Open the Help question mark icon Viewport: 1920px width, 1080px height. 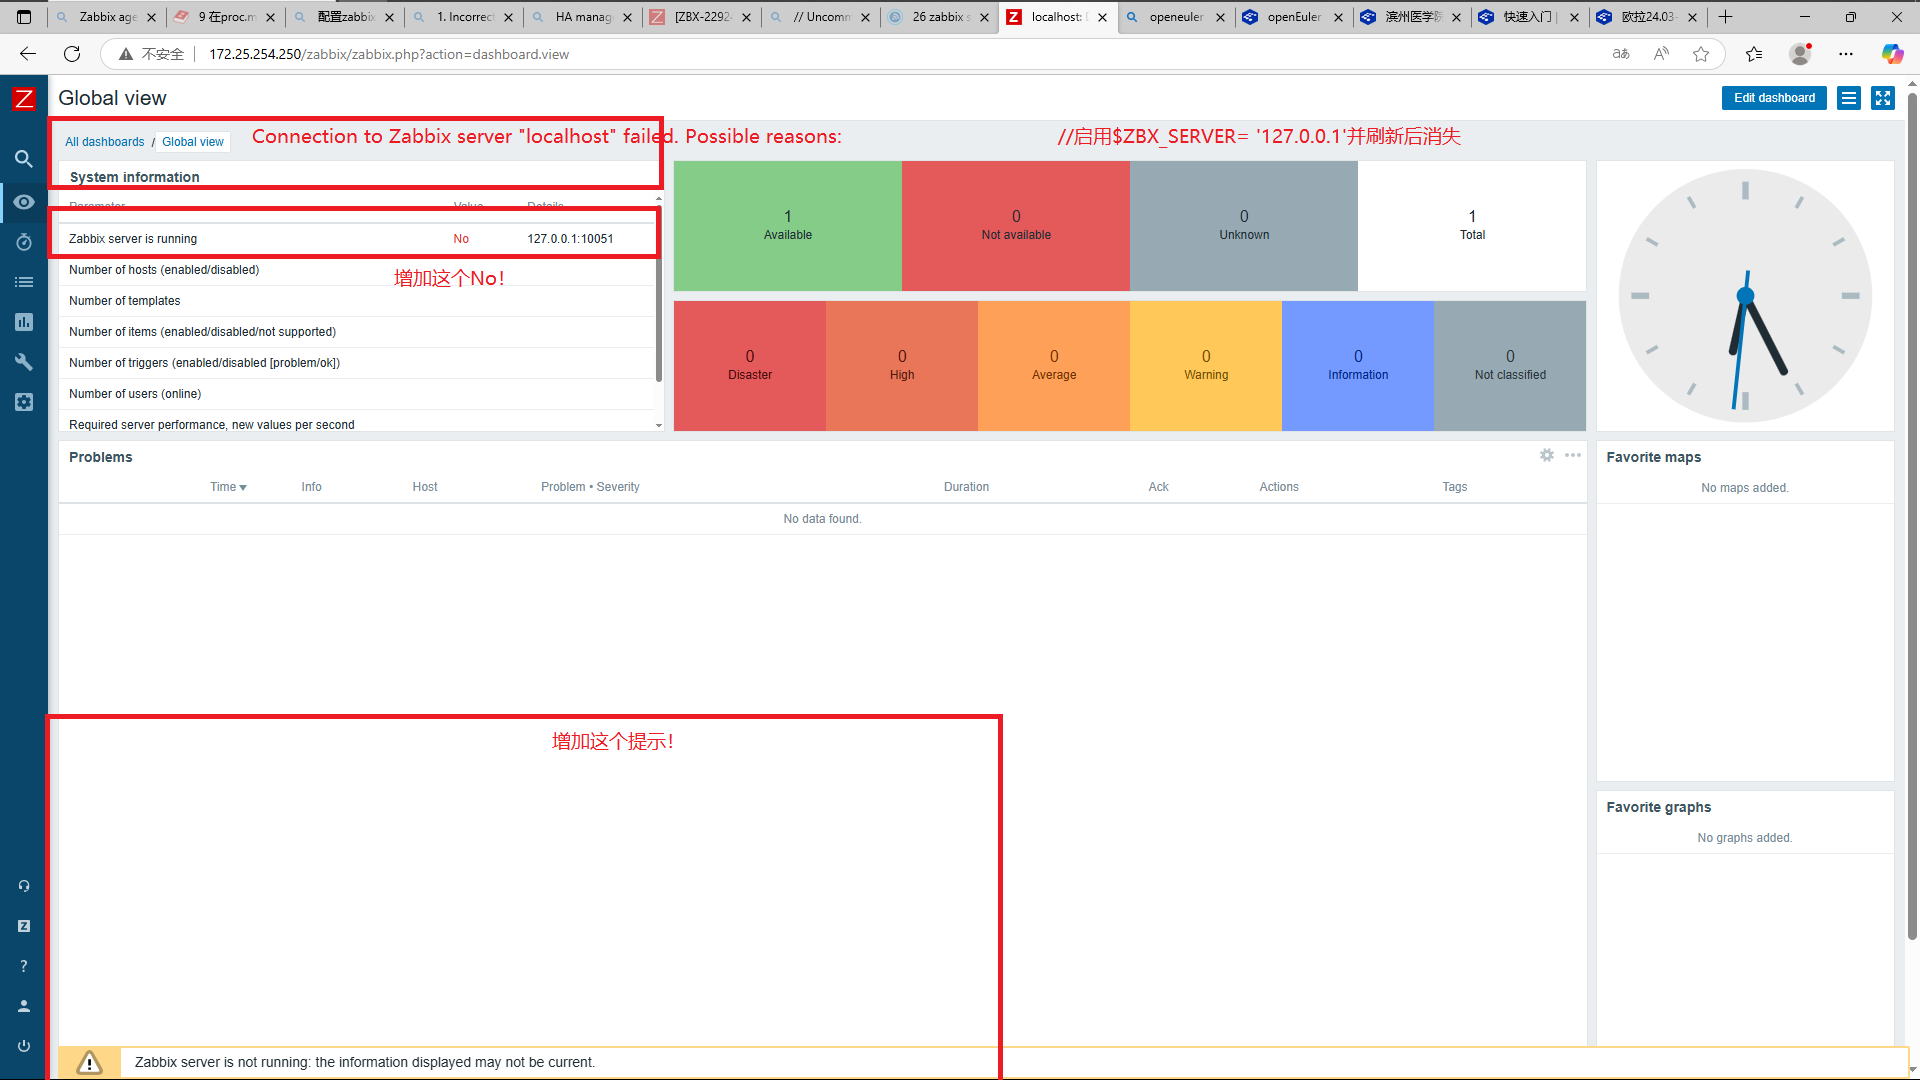pyautogui.click(x=24, y=966)
